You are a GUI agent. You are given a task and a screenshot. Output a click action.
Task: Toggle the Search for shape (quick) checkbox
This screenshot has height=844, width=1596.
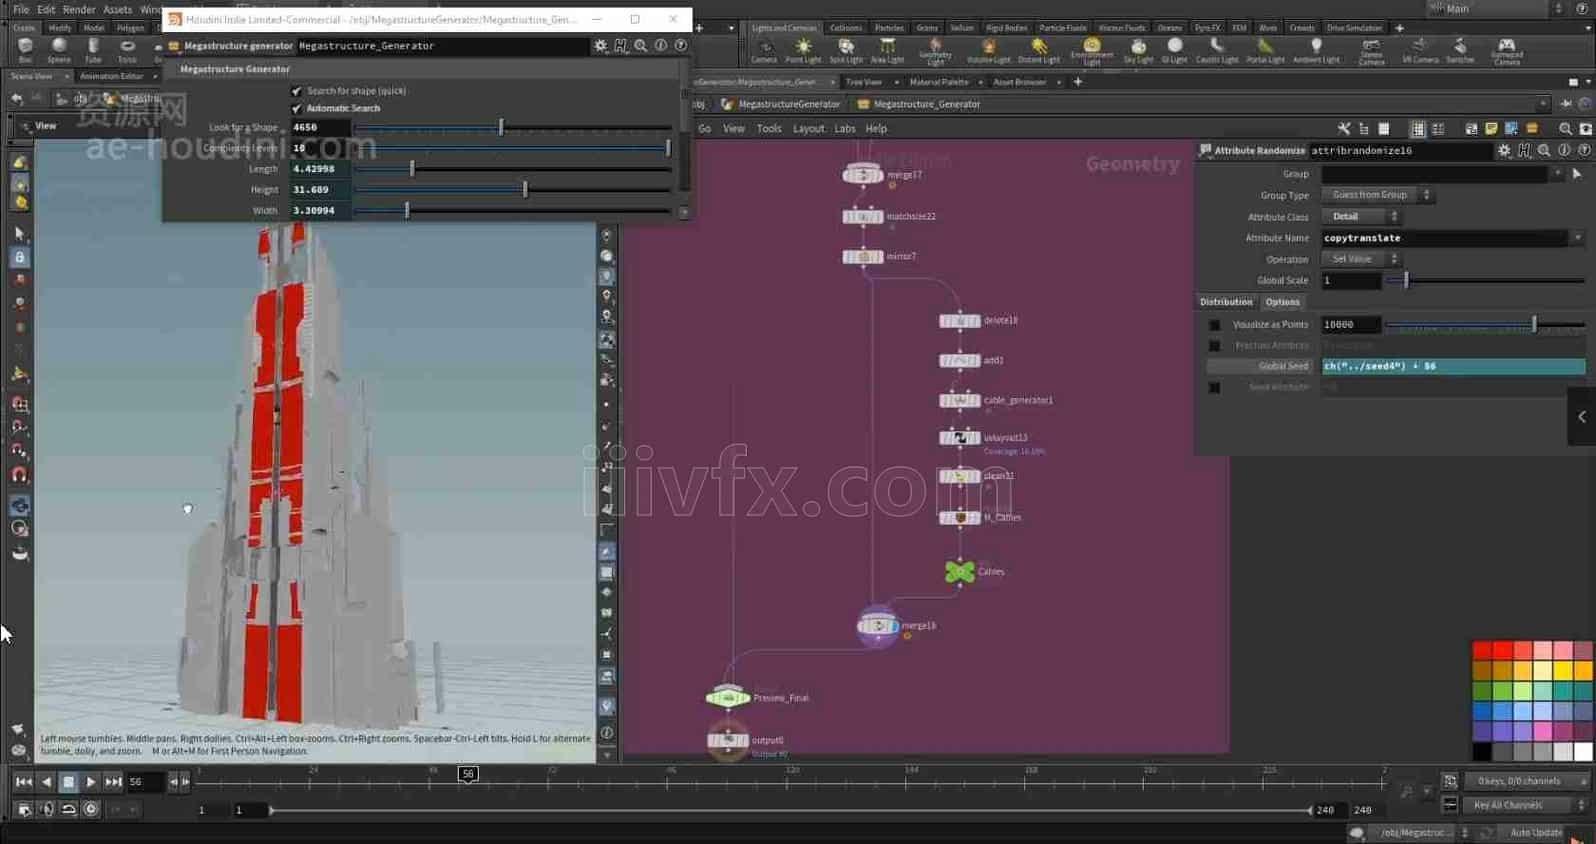pyautogui.click(x=297, y=91)
